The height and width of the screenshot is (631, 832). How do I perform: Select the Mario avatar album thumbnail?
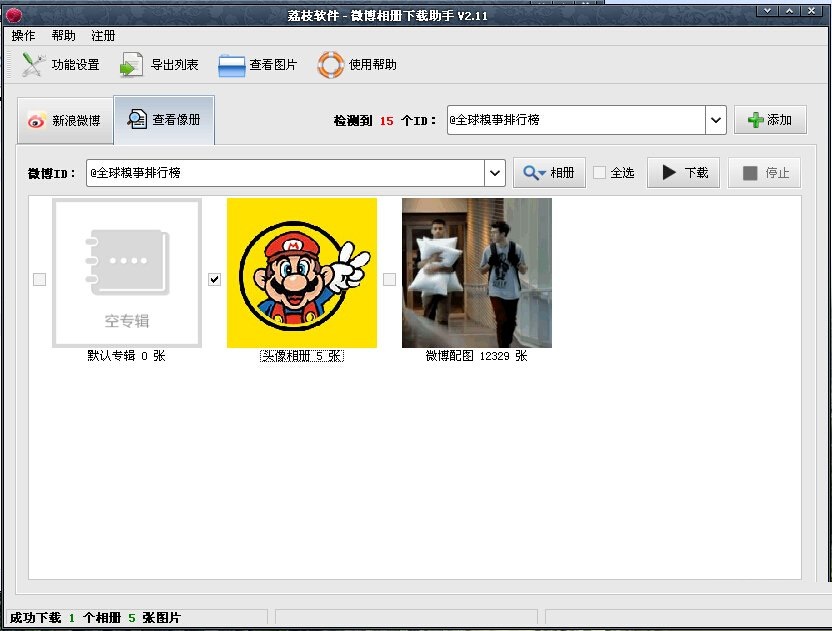302,273
